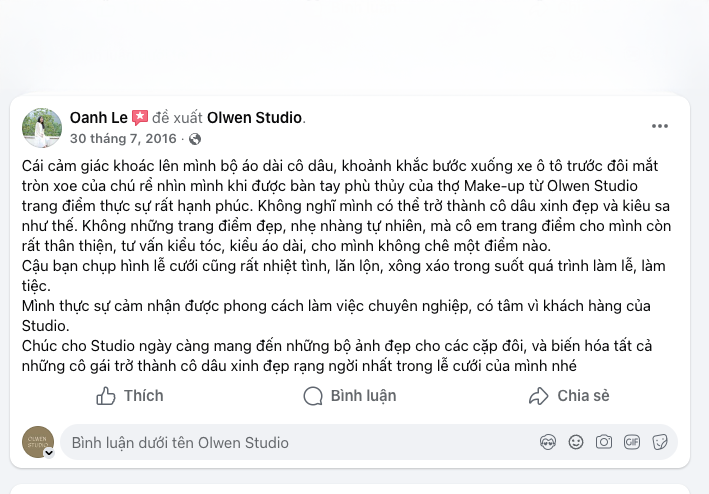Click Oanh Le's profile picture
Screen dimensions: 709x494
[x=42, y=128]
